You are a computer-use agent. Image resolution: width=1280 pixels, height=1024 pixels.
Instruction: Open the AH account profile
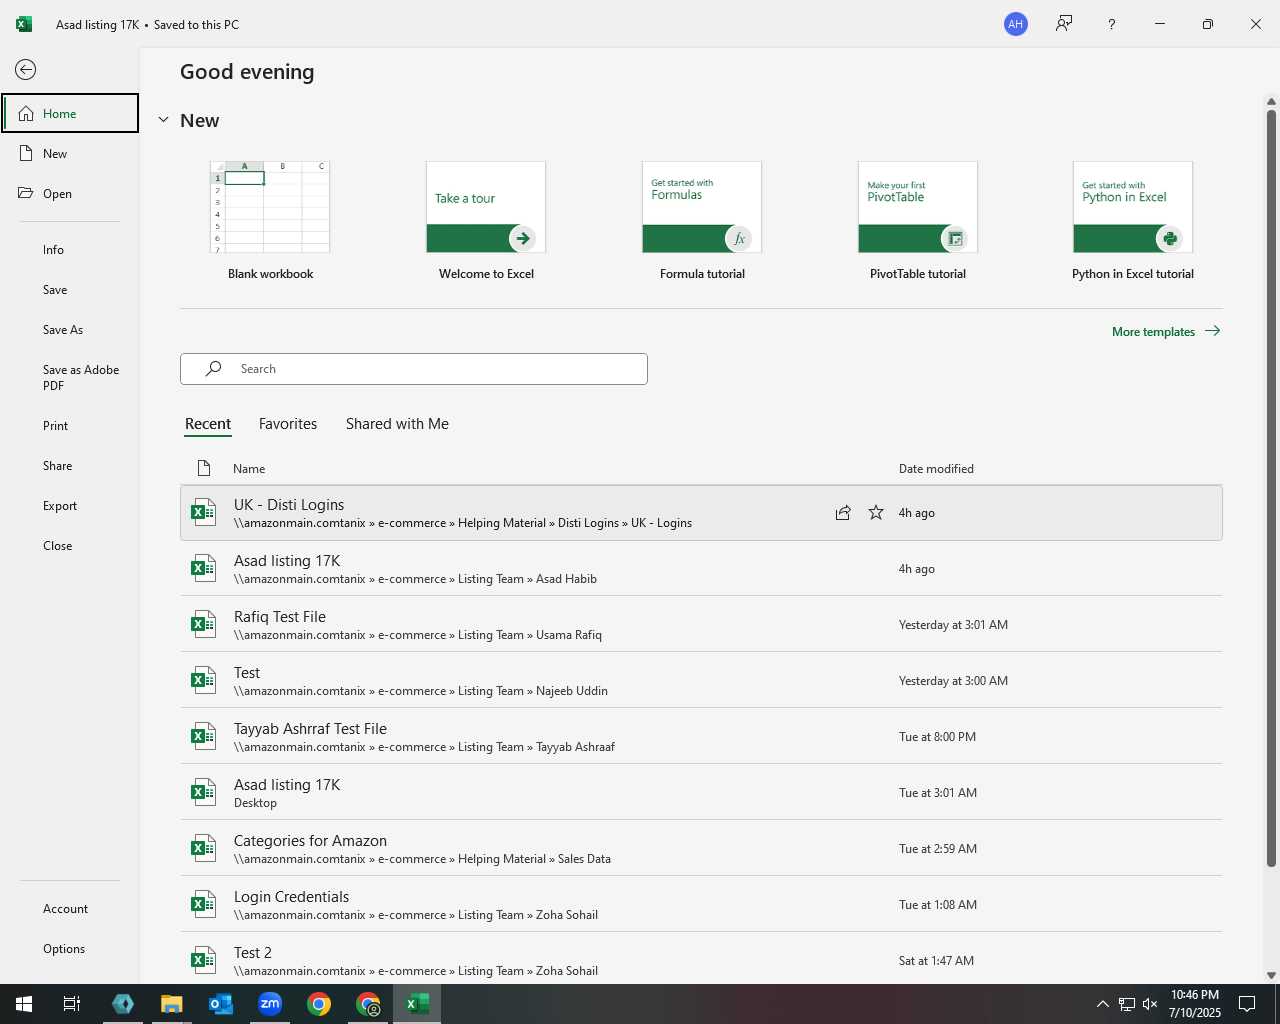click(x=1016, y=24)
